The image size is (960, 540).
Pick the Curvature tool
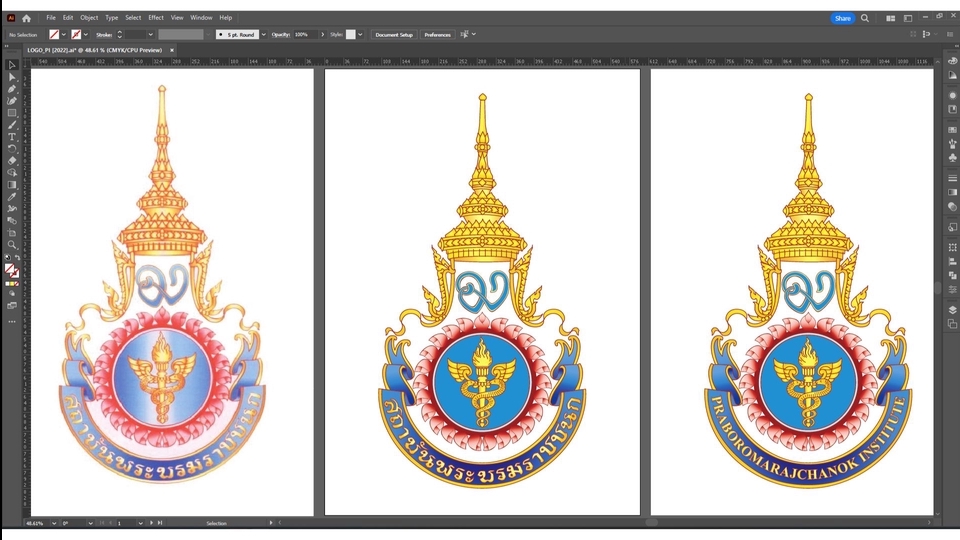pos(12,101)
